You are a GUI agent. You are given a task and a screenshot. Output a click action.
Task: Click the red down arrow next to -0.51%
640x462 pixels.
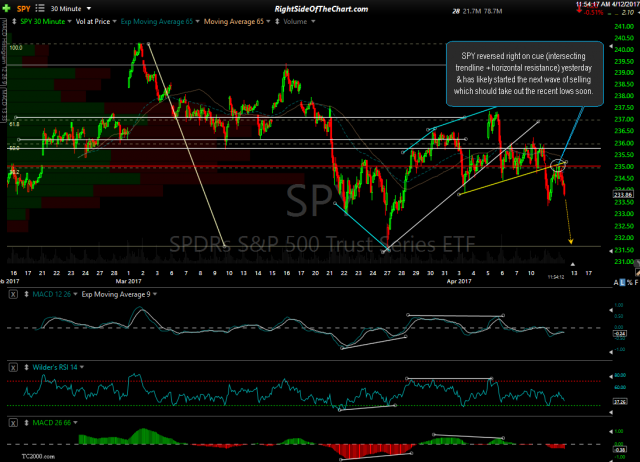coord(580,10)
